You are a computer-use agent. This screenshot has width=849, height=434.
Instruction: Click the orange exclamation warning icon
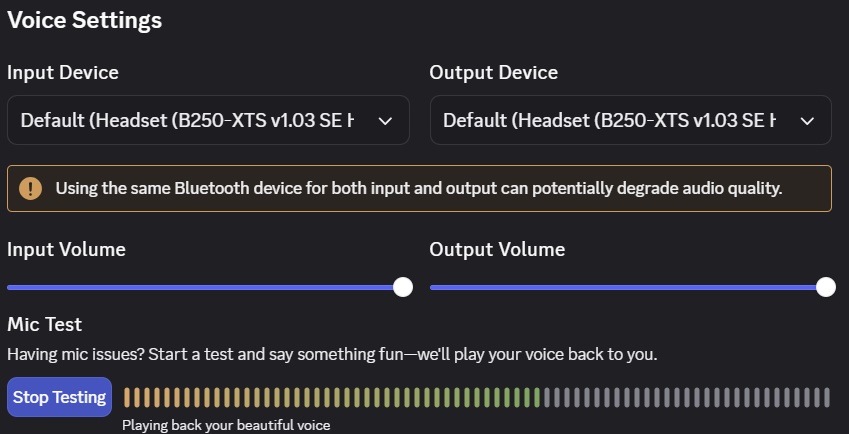(x=30, y=188)
